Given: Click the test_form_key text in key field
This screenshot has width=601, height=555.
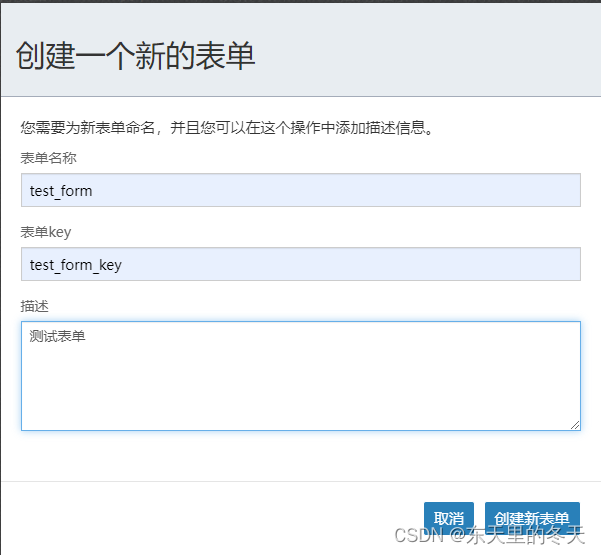Looking at the screenshot, I should coord(76,265).
